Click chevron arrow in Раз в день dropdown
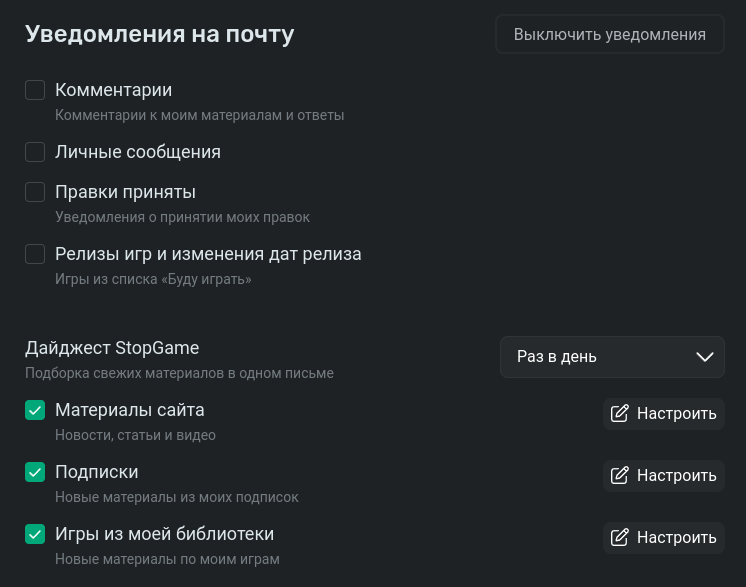Image resolution: width=746 pixels, height=587 pixels. coord(705,357)
